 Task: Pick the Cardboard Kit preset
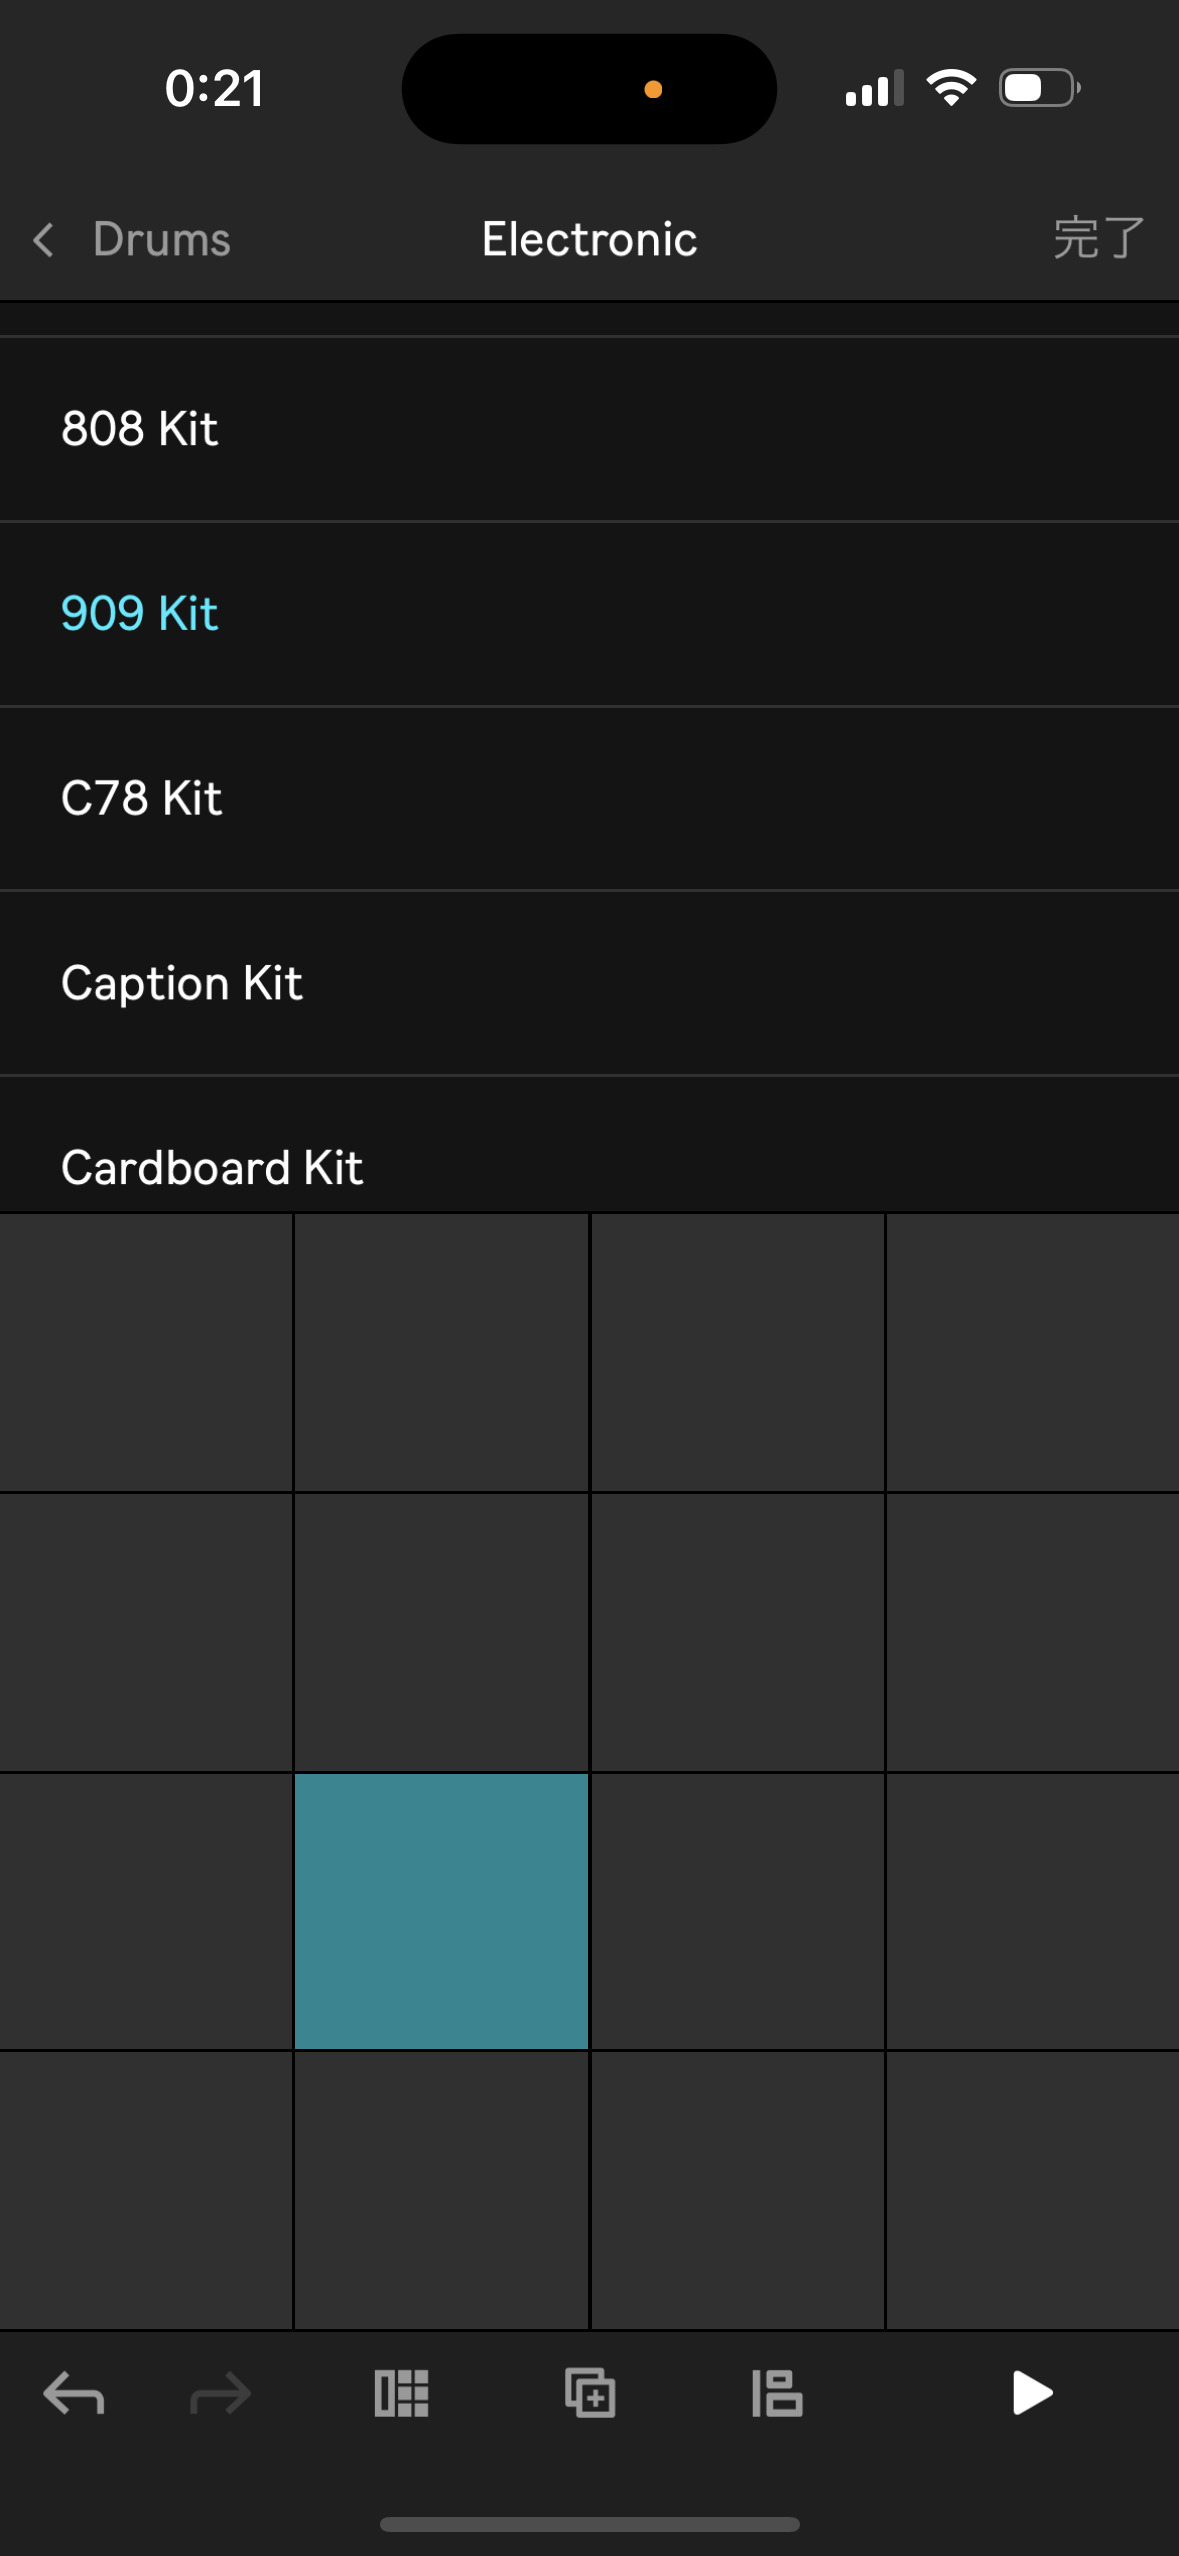click(x=589, y=1145)
